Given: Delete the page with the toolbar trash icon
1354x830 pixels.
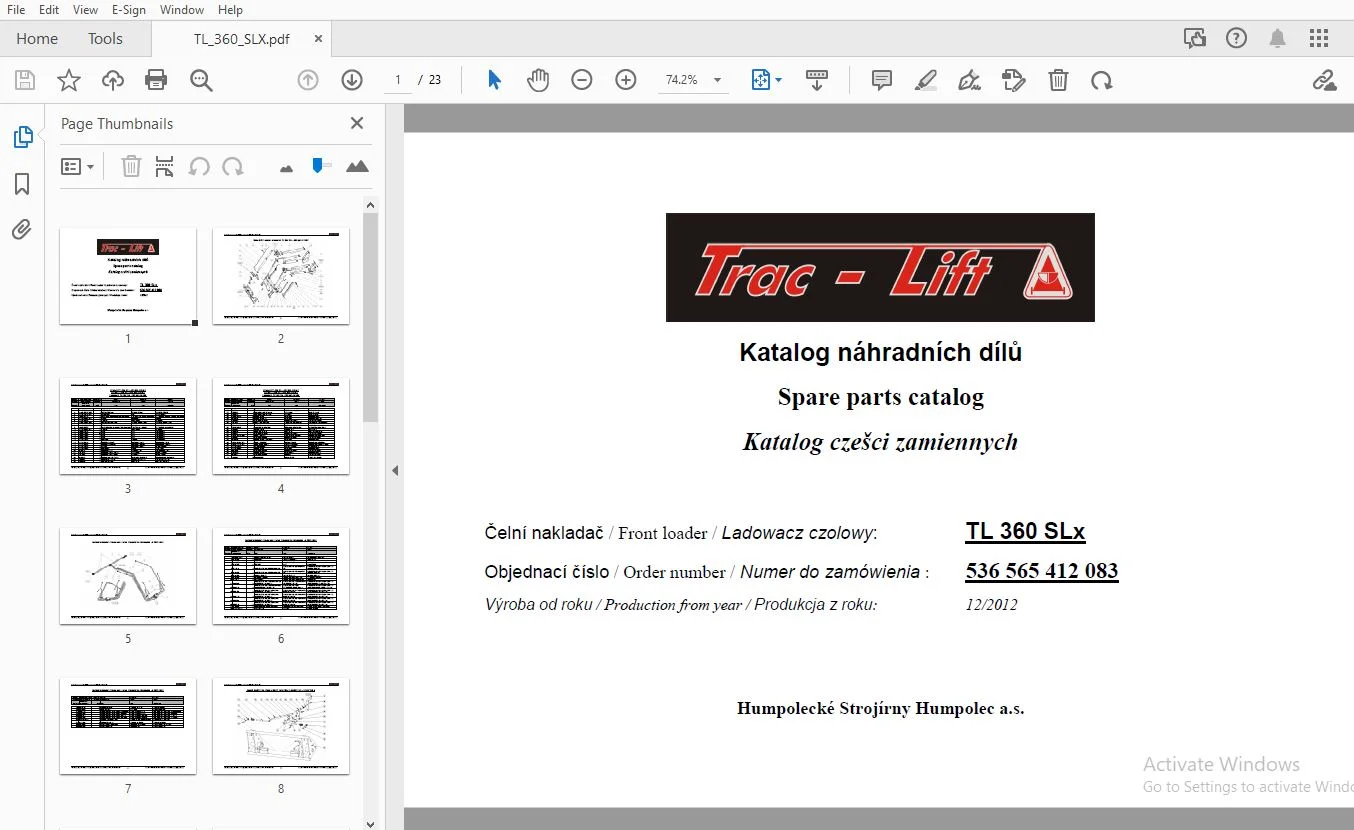Looking at the screenshot, I should pyautogui.click(x=1058, y=80).
